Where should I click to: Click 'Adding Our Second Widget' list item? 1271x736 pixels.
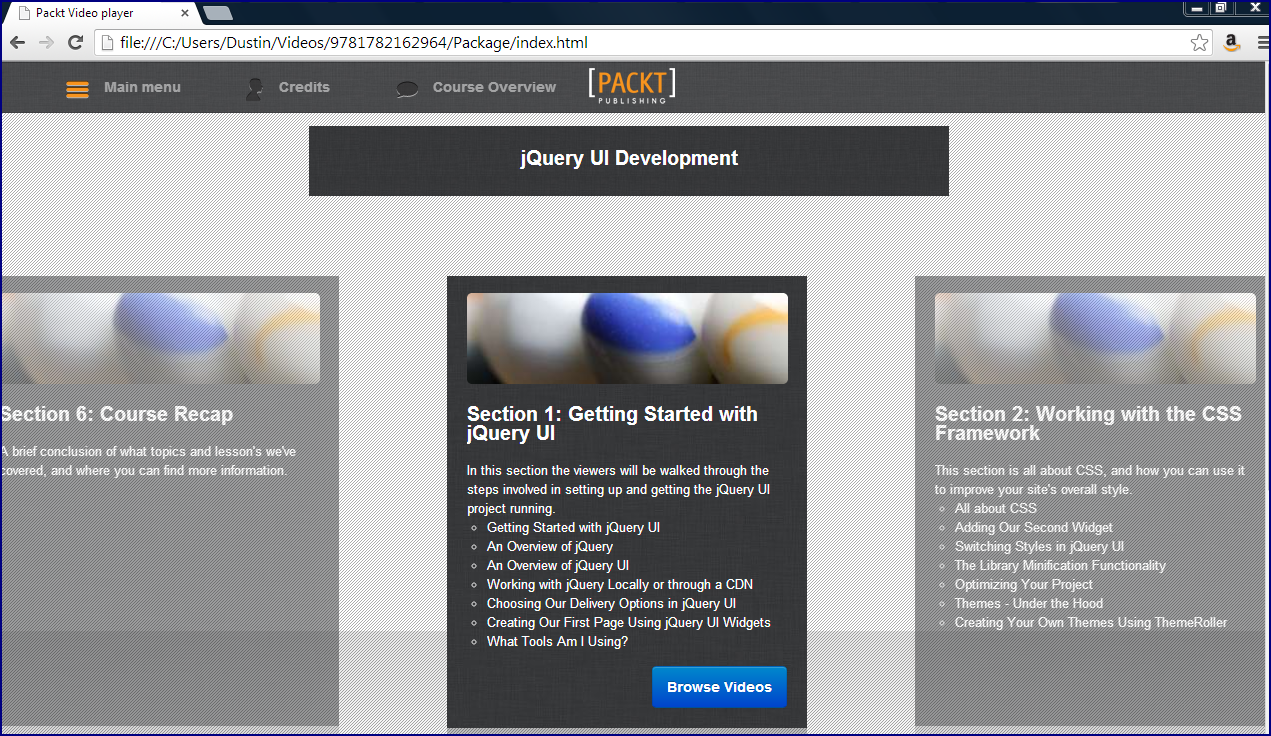(1033, 527)
